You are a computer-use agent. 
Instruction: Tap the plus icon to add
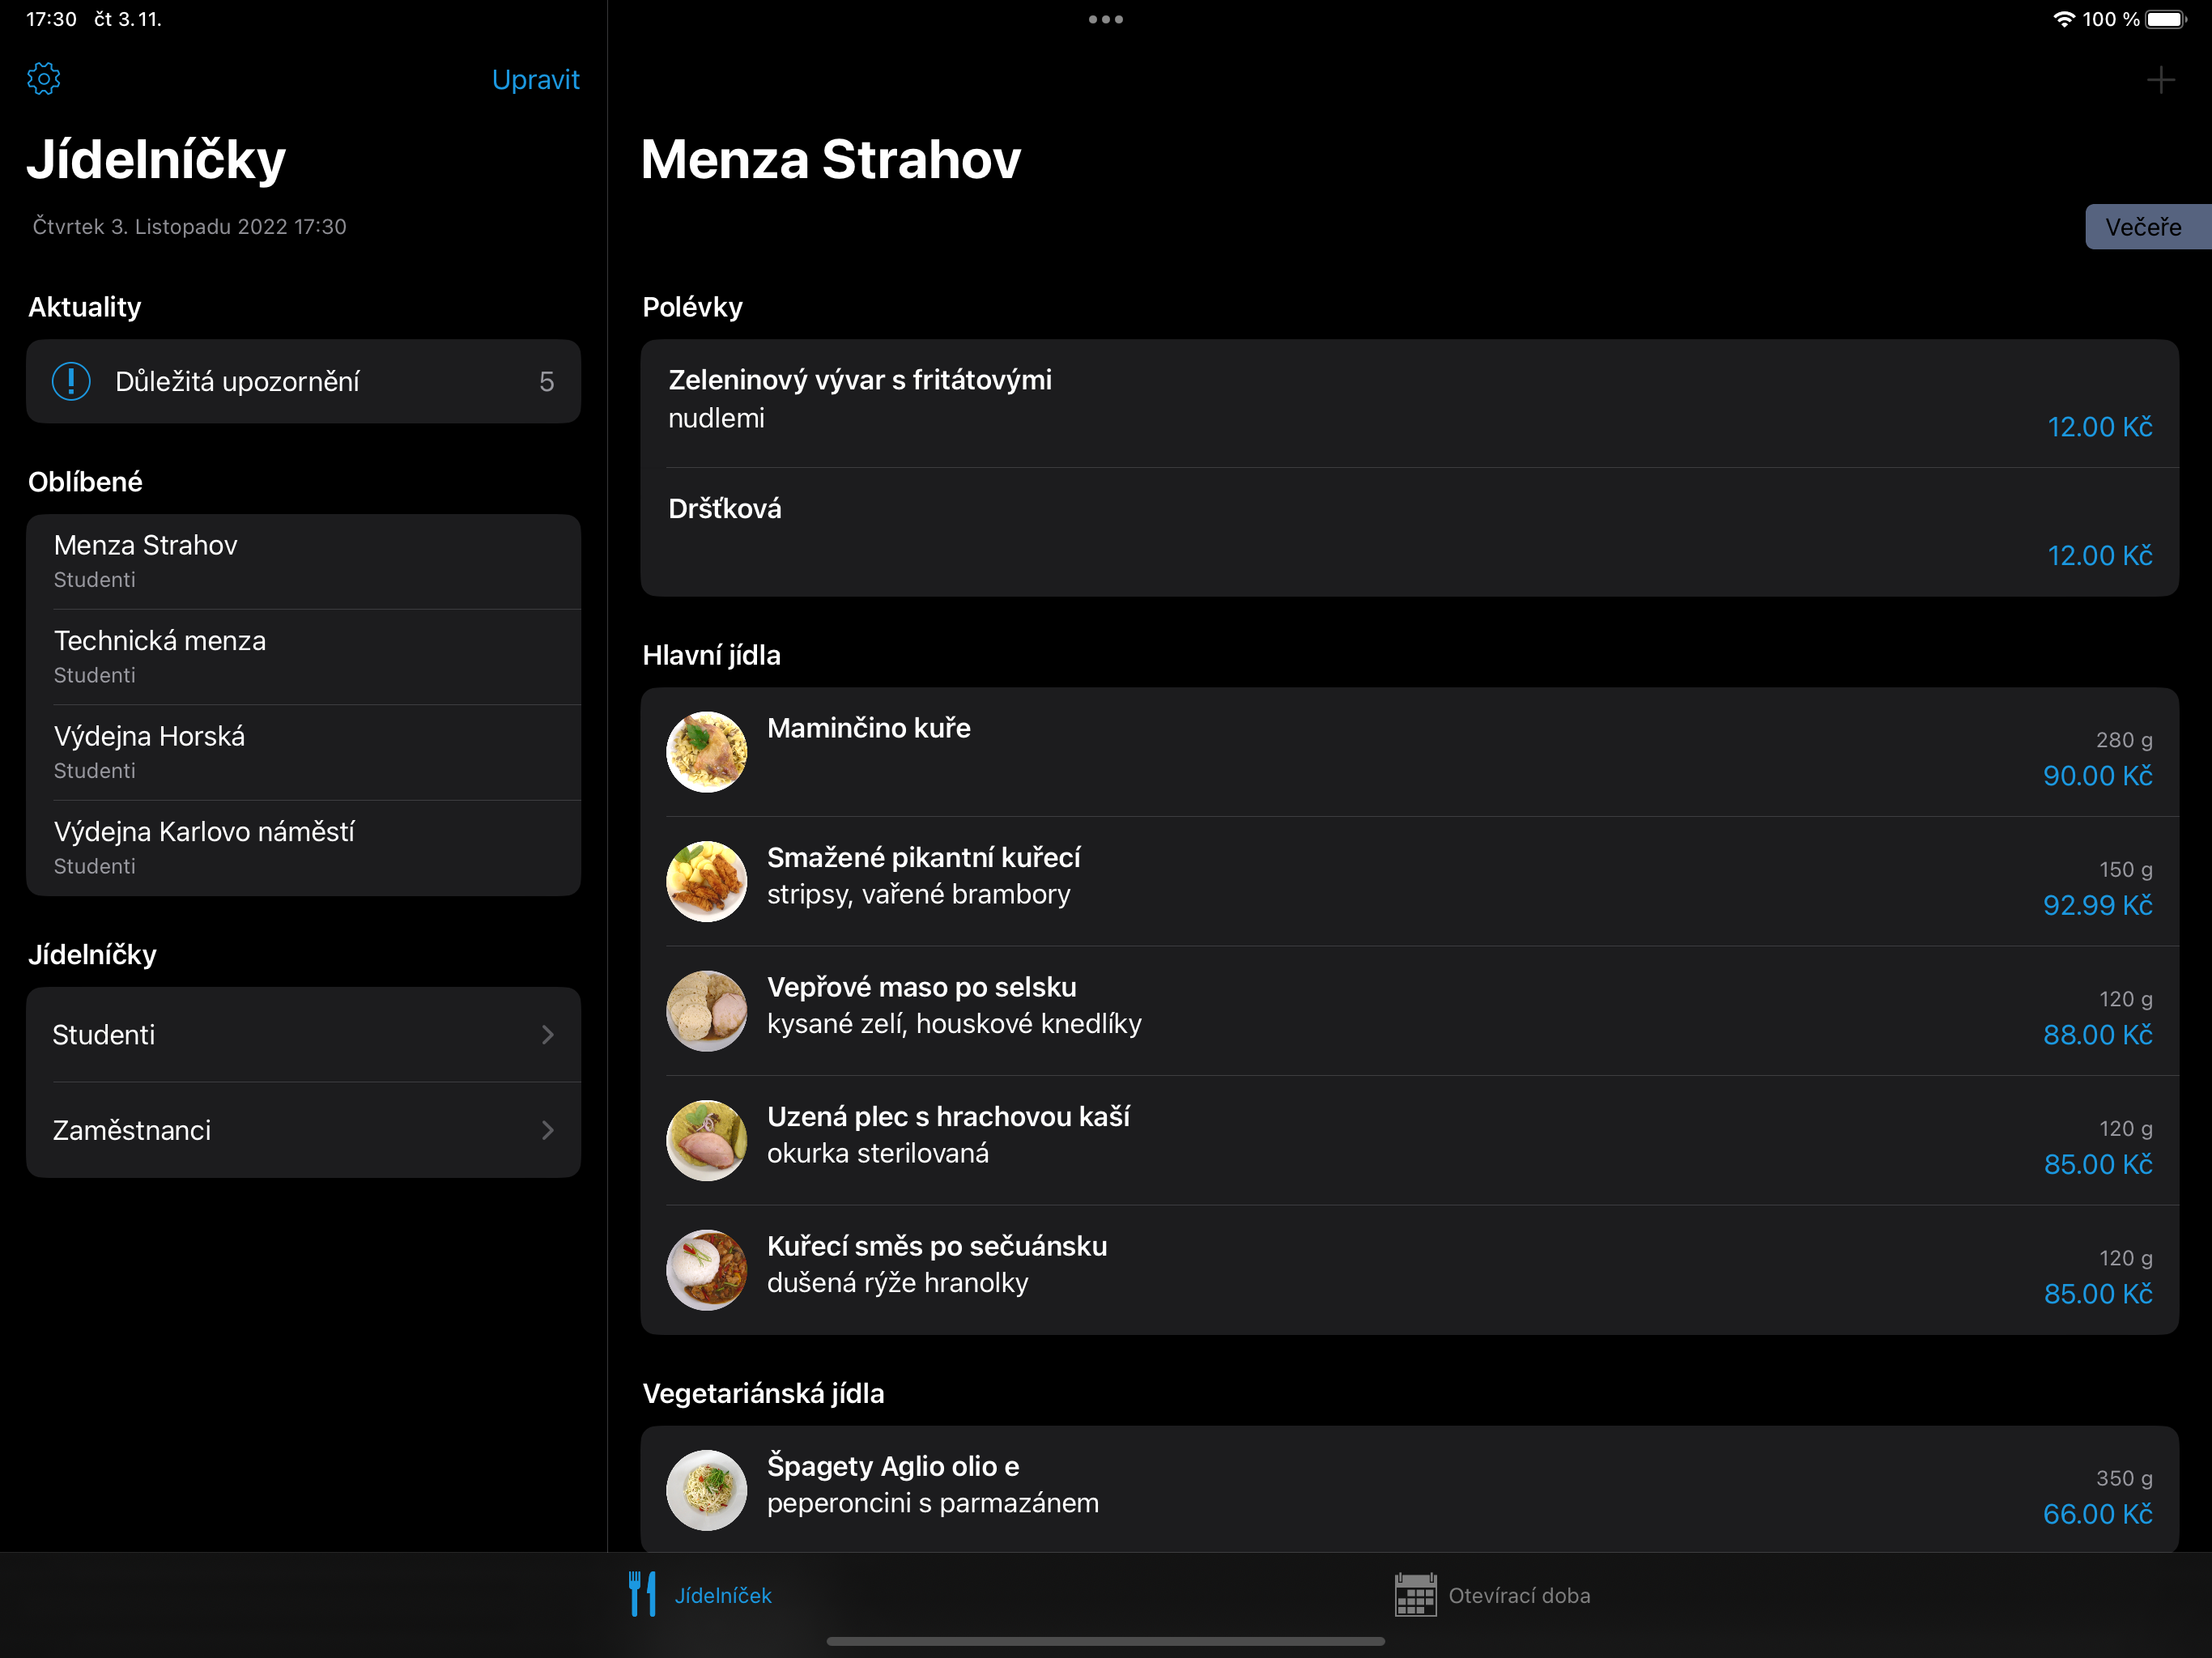coord(2160,80)
